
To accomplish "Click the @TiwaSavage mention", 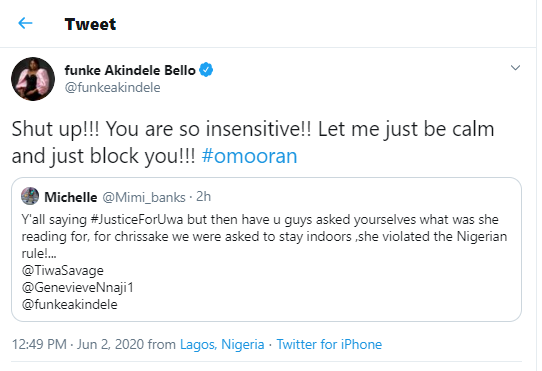I will pyautogui.click(x=63, y=270).
